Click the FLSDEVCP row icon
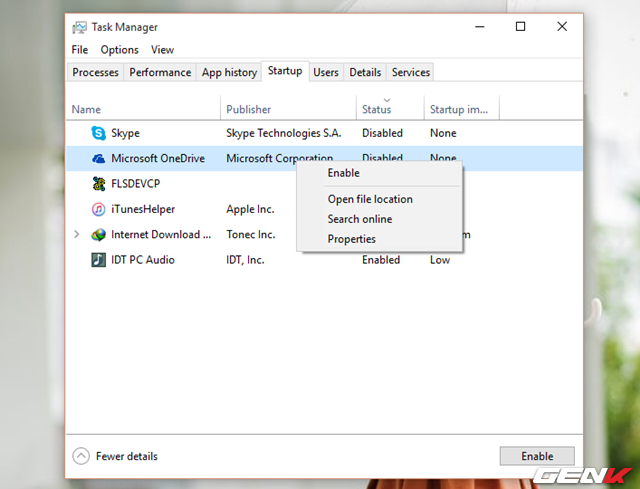640x489 pixels. point(98,184)
